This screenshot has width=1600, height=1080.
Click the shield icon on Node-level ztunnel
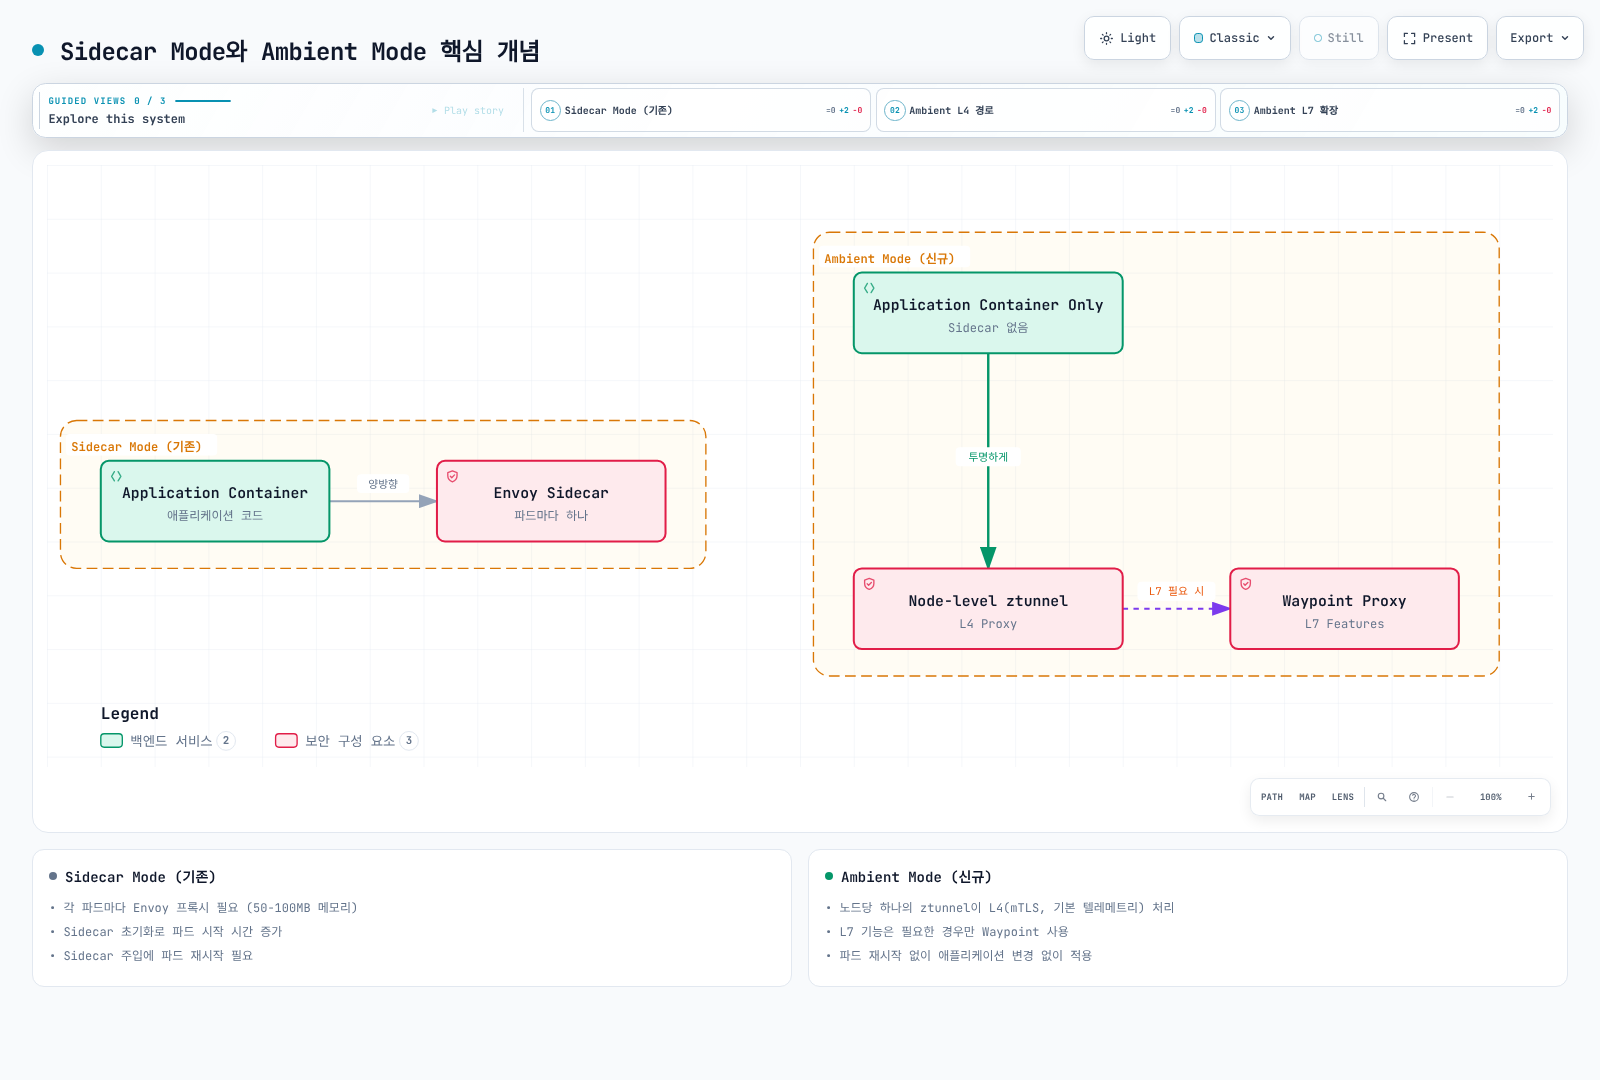(x=869, y=584)
